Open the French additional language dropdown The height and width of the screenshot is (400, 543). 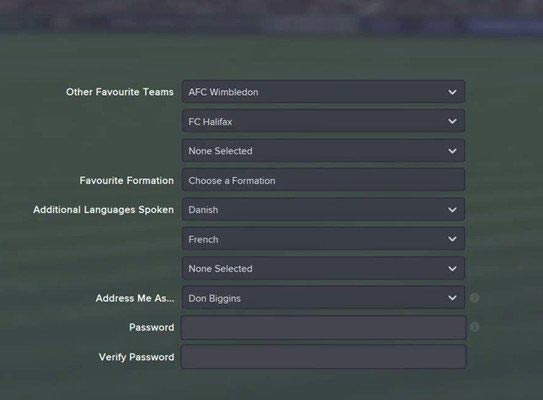tap(323, 239)
